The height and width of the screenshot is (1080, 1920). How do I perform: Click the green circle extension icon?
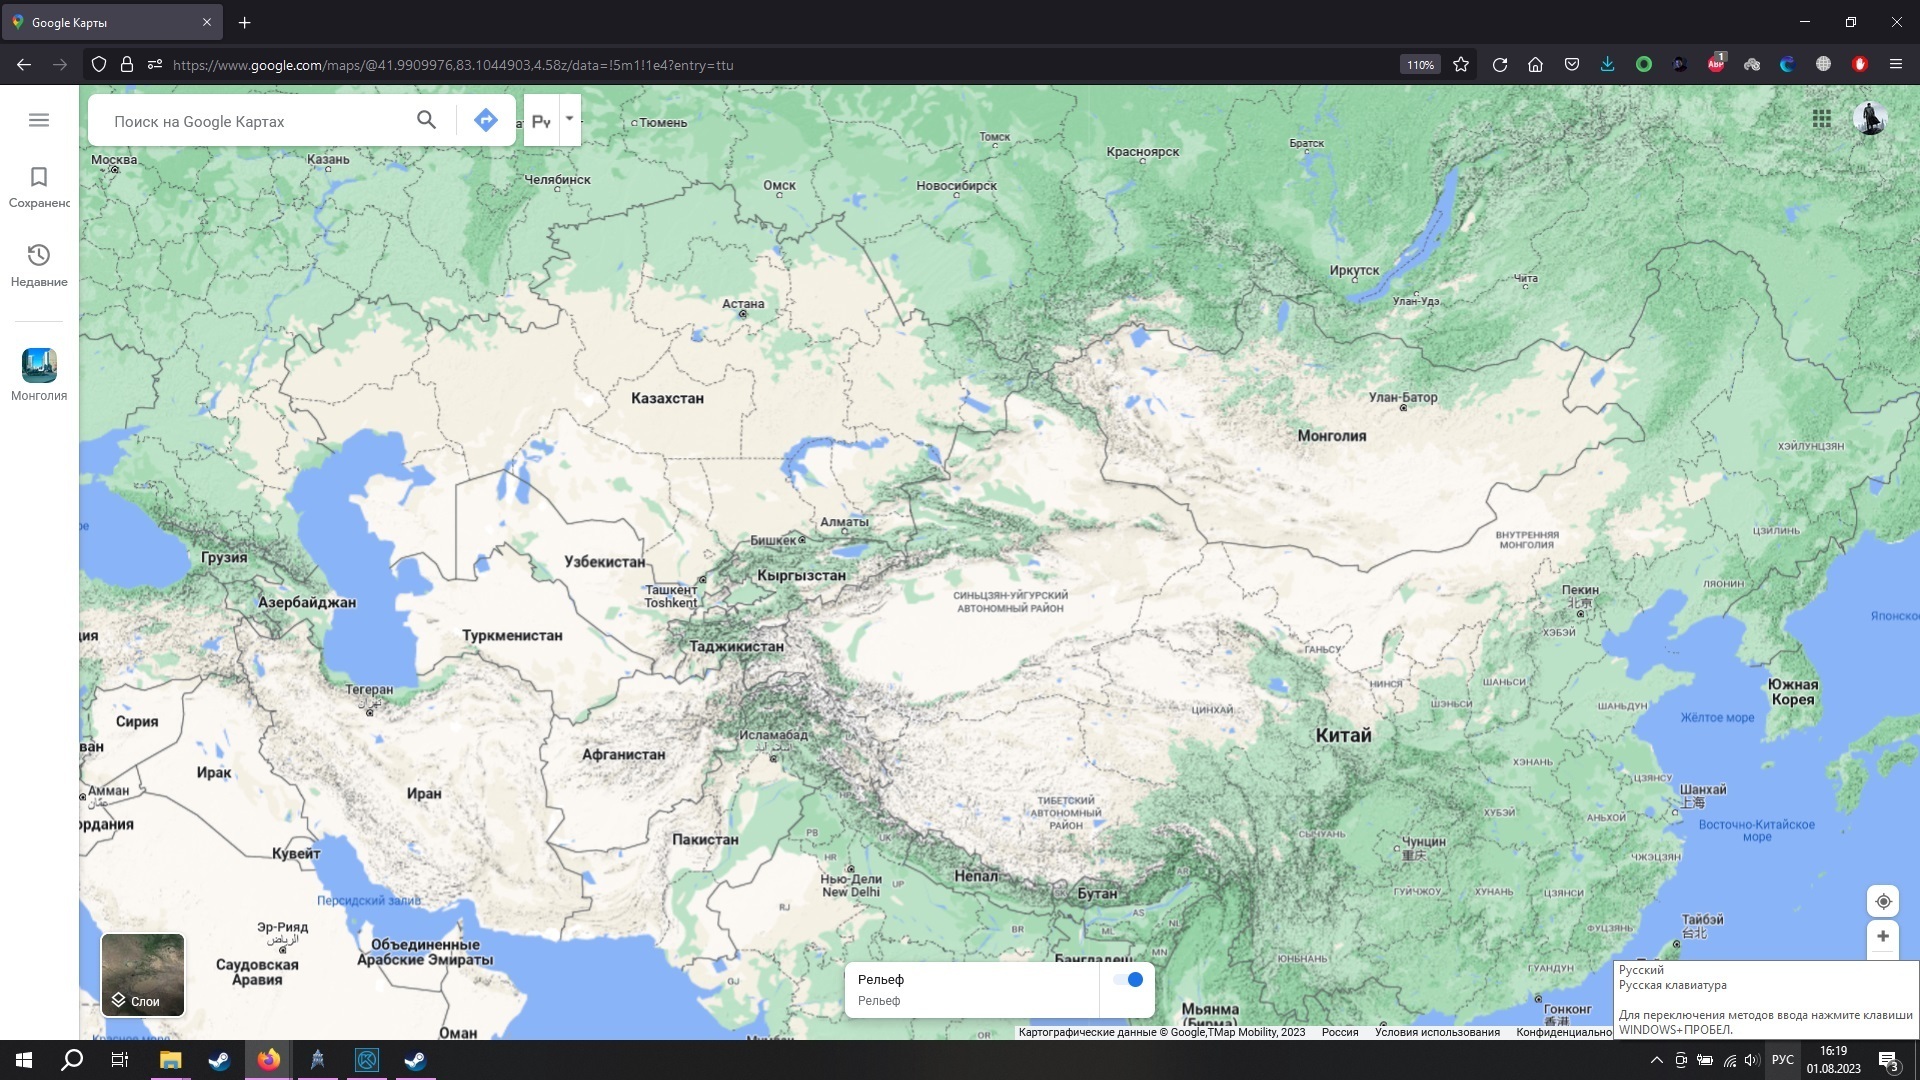[x=1644, y=65]
